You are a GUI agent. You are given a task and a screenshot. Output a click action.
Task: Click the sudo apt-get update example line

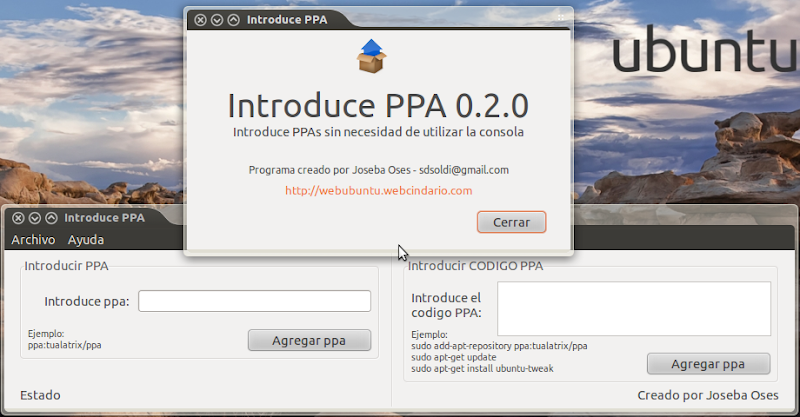pos(454,357)
